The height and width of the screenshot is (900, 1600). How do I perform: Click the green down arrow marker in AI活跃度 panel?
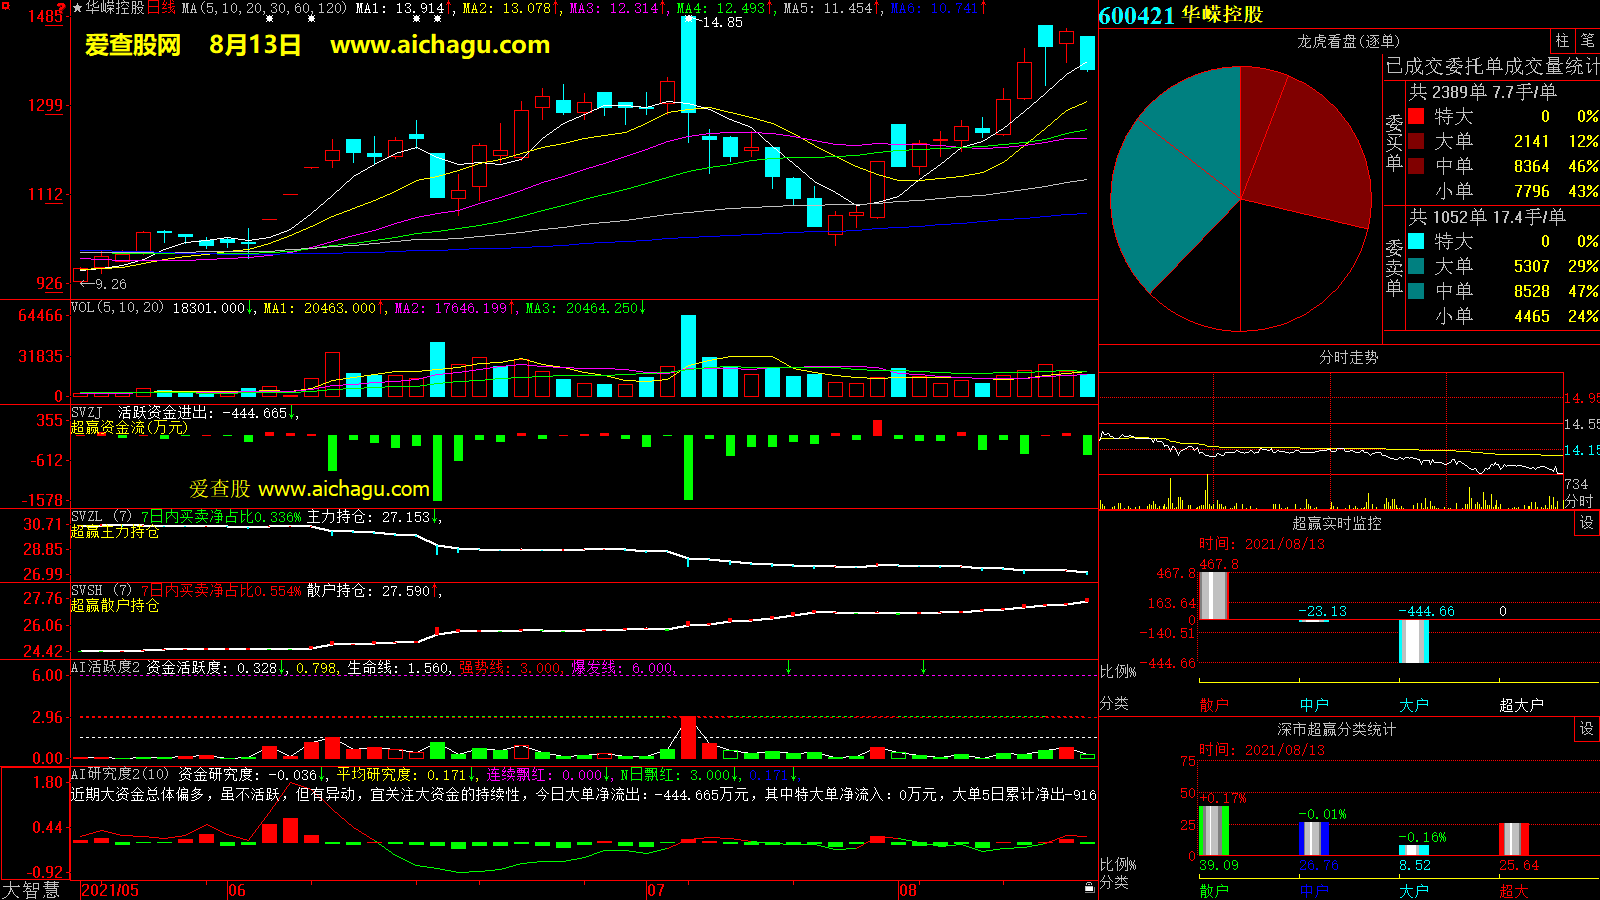tap(789, 667)
